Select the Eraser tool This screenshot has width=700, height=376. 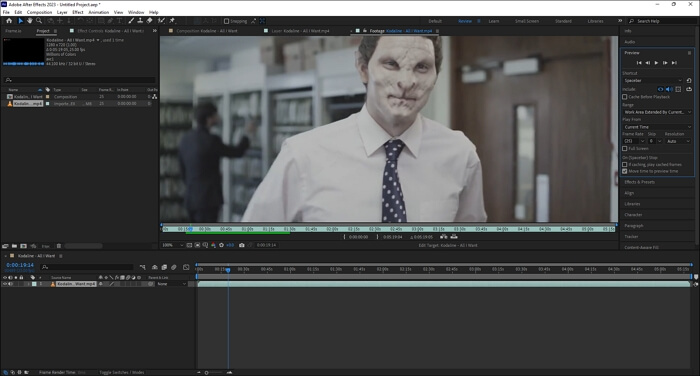[x=149, y=21]
